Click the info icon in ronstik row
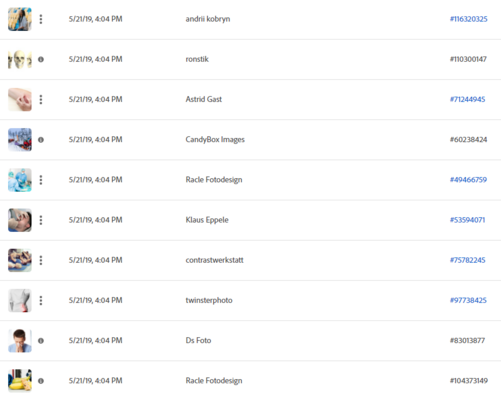Viewport: 501px width, 399px height. pos(41,59)
